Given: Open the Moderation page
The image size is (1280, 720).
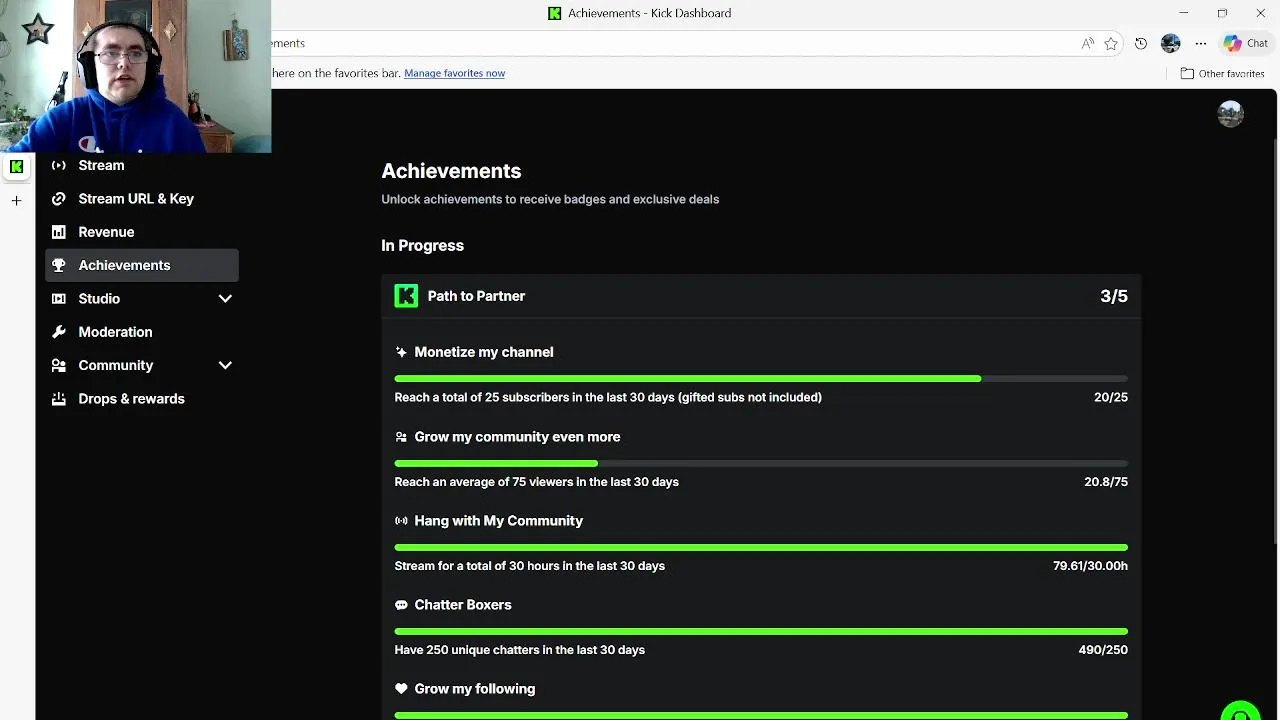Looking at the screenshot, I should point(141,332).
